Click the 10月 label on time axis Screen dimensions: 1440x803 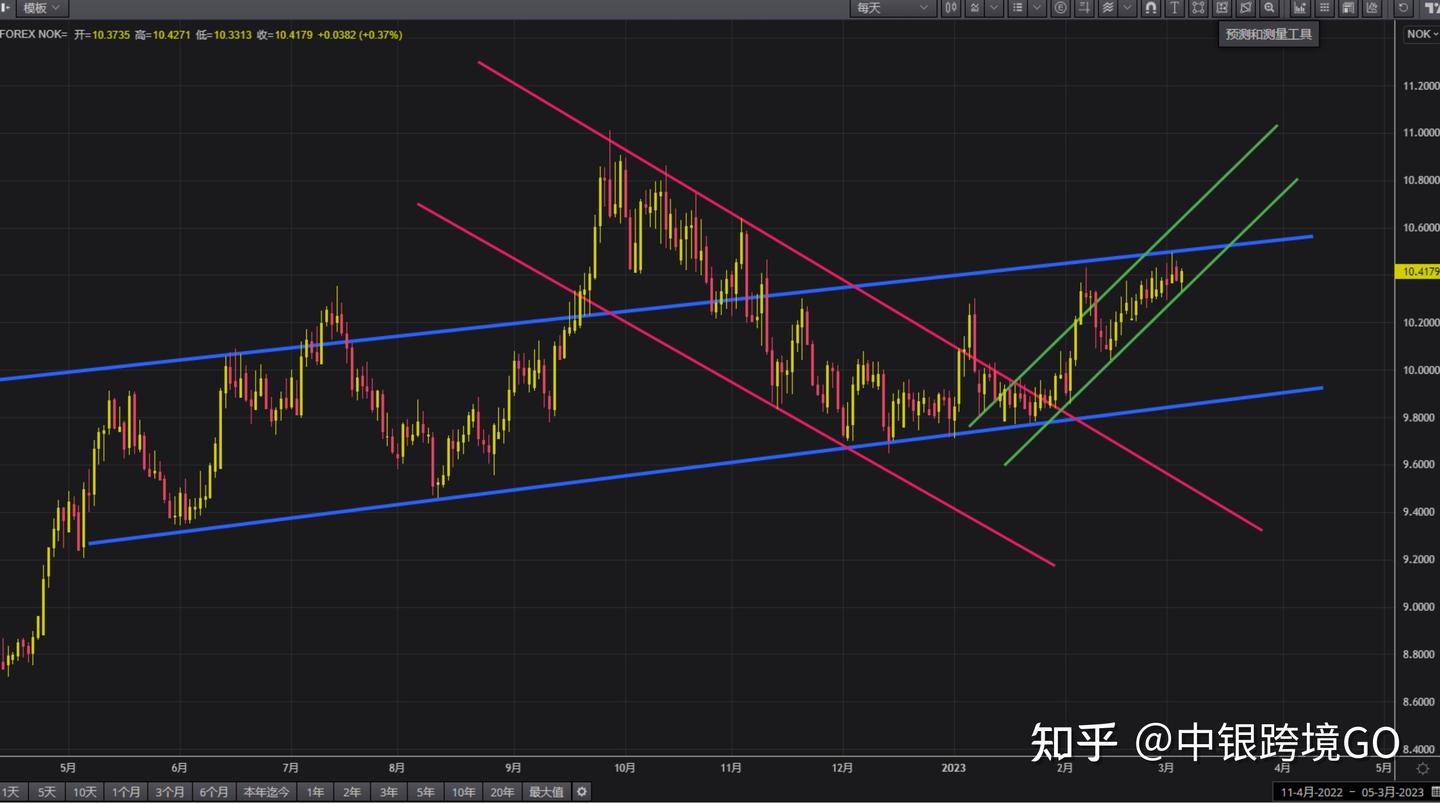[626, 768]
